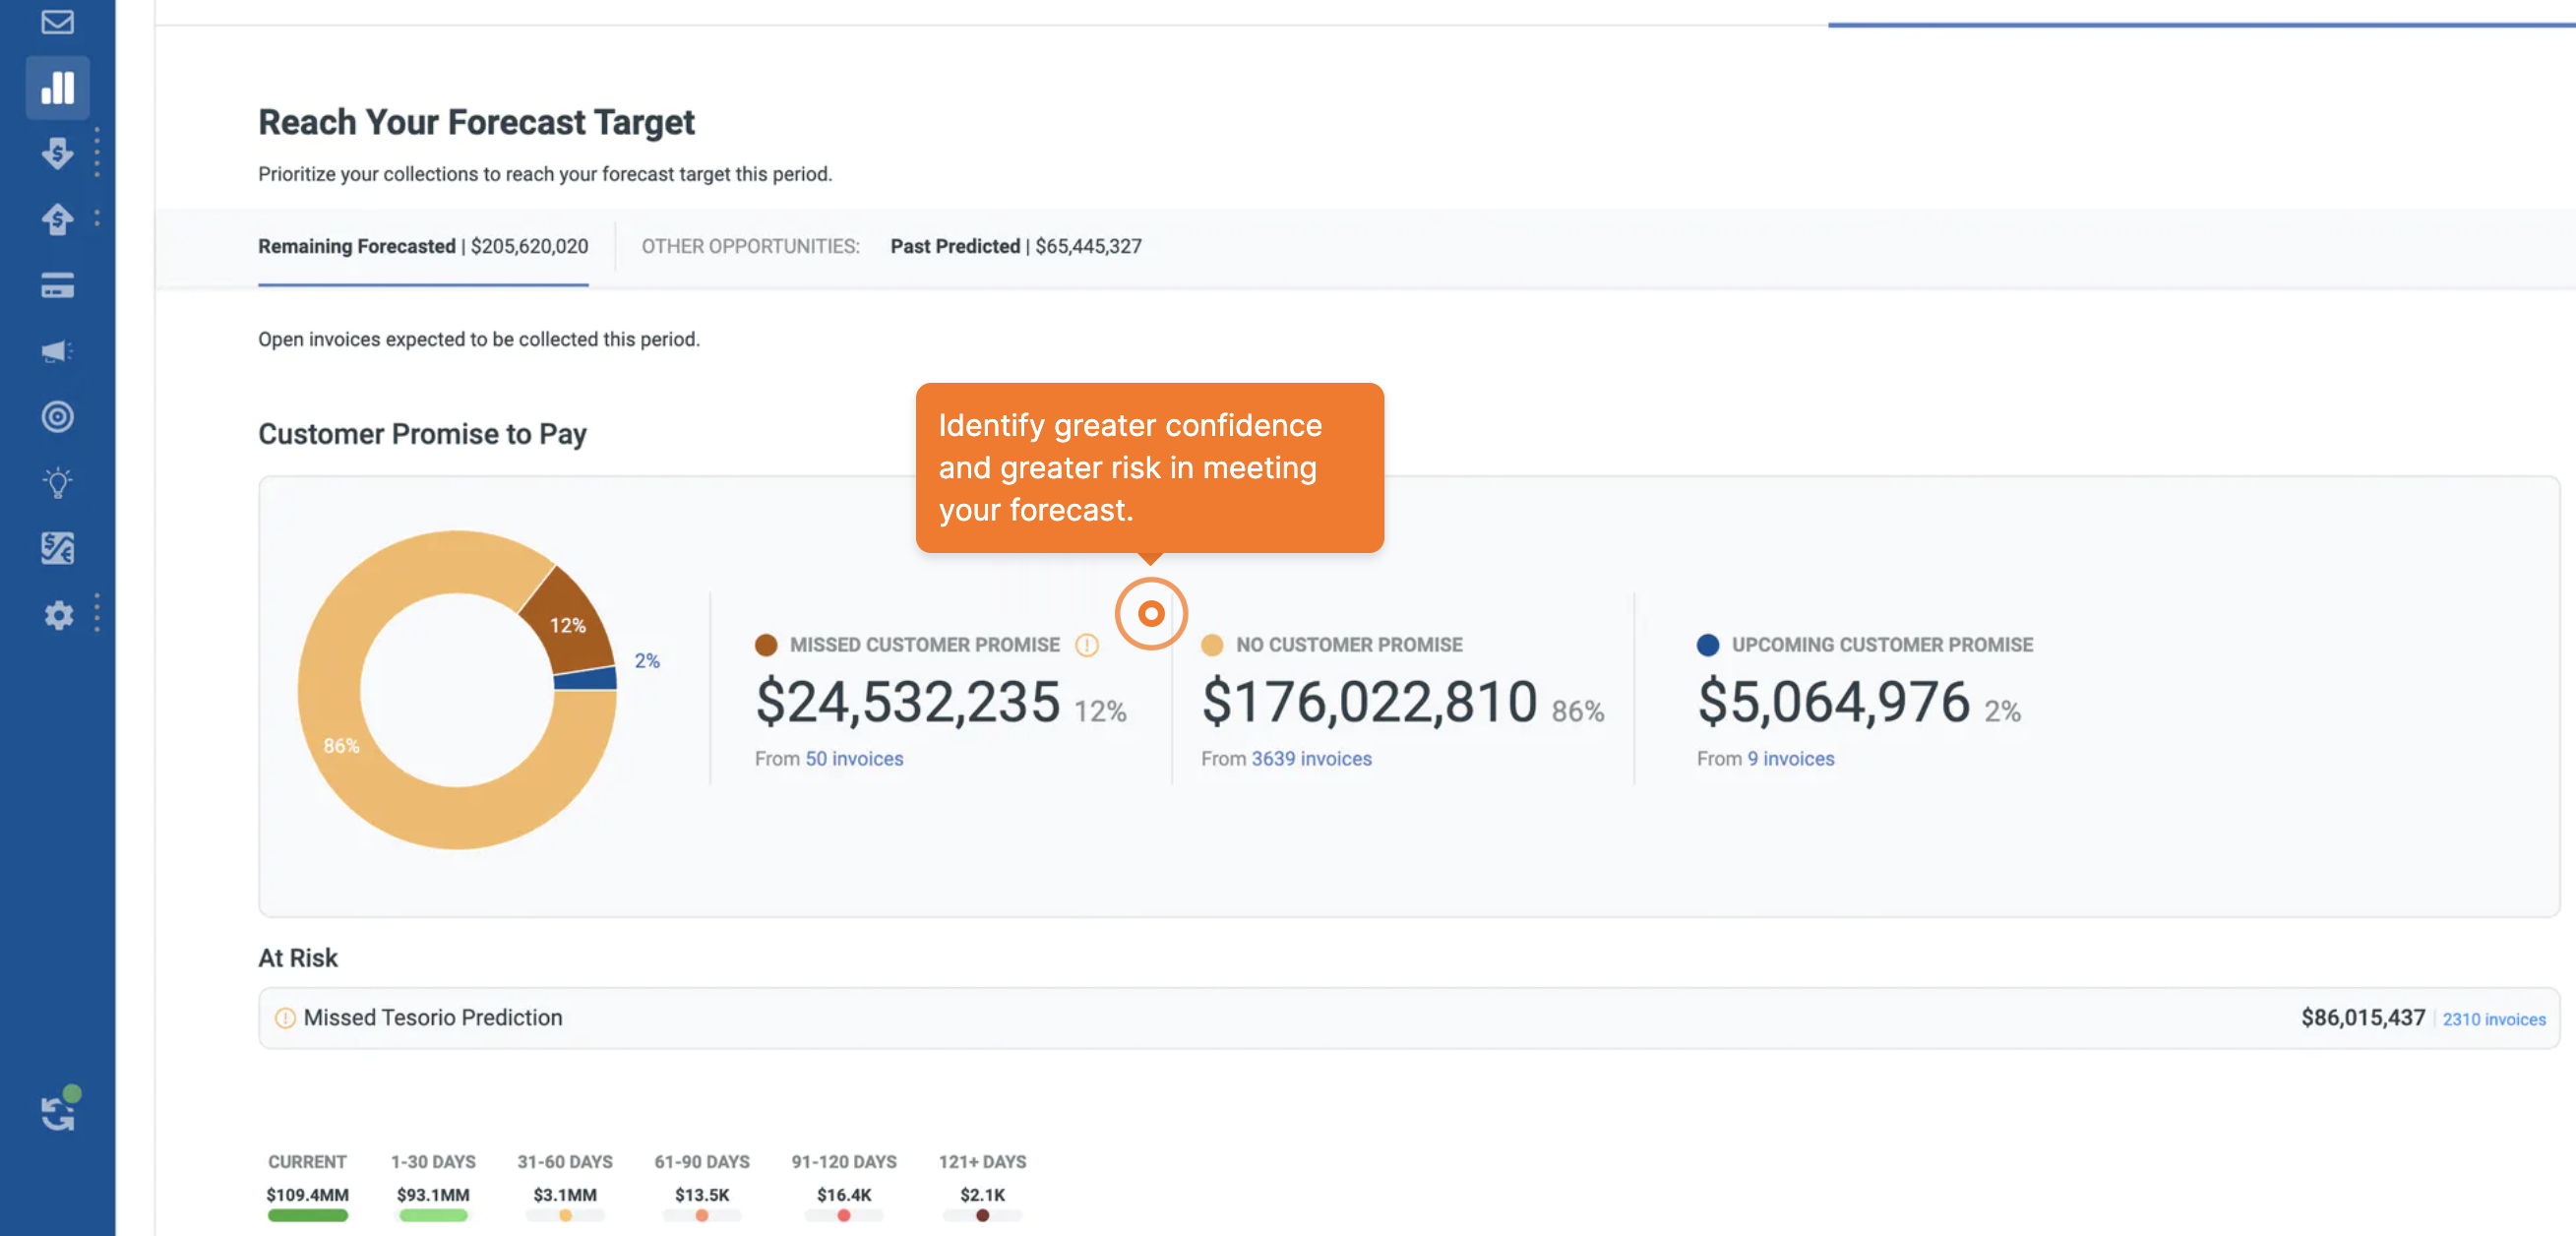The image size is (2576, 1236).
Task: Open the 2310 invoices link
Action: click(x=2493, y=1018)
